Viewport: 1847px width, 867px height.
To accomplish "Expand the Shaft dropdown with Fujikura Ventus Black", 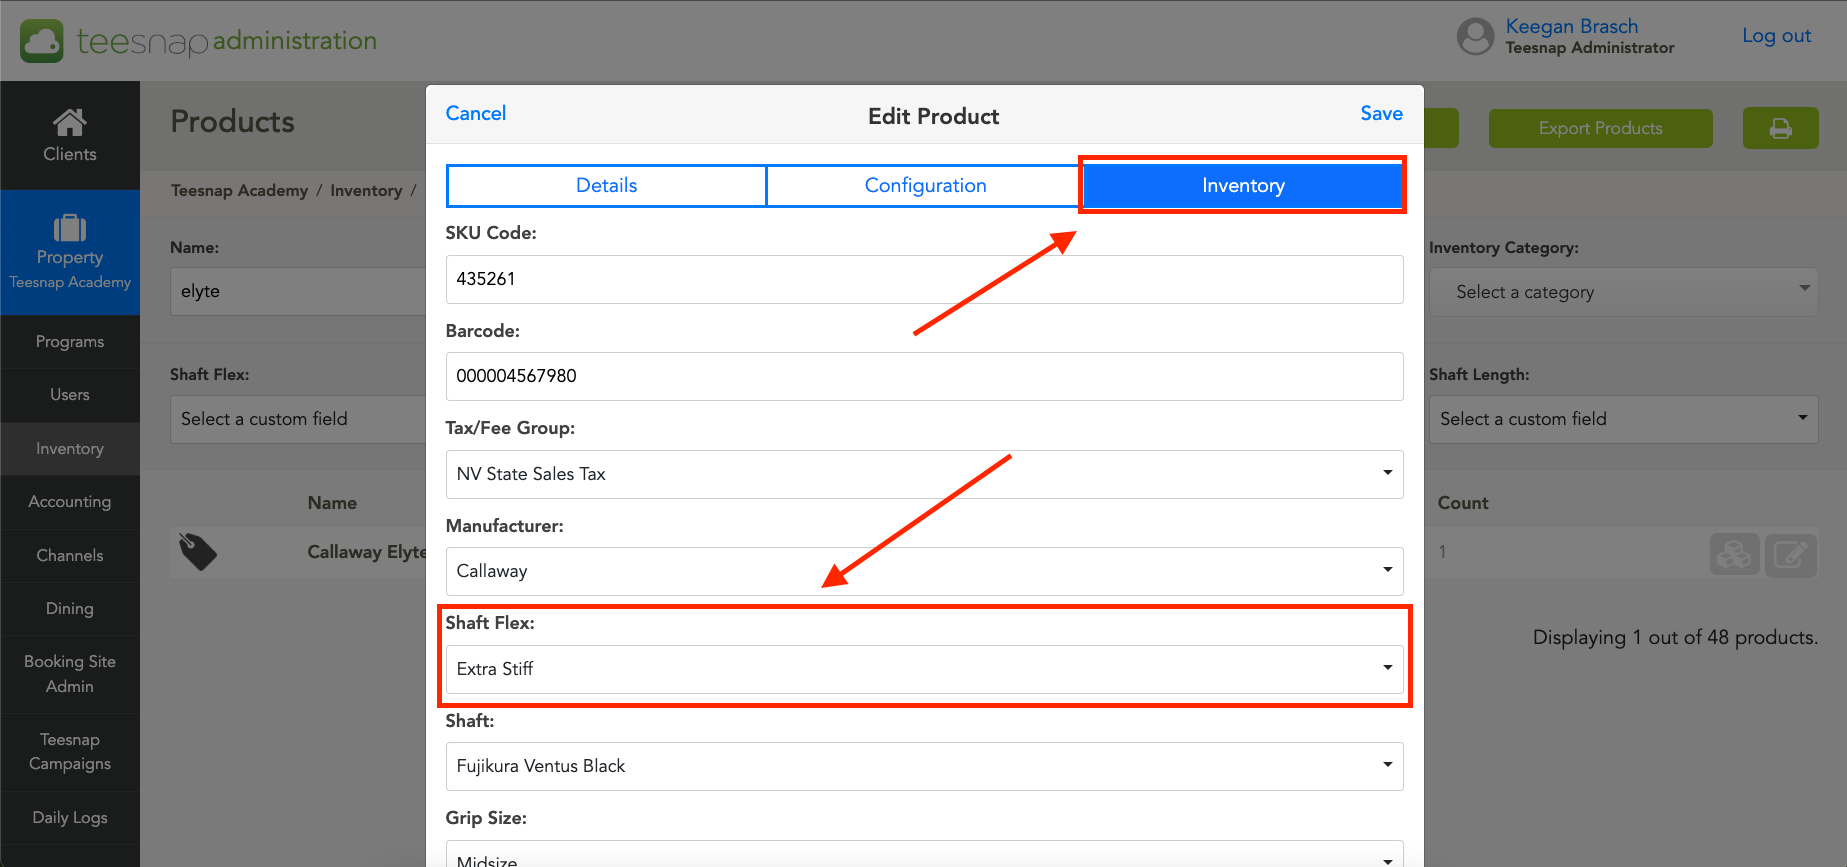I will 924,766.
